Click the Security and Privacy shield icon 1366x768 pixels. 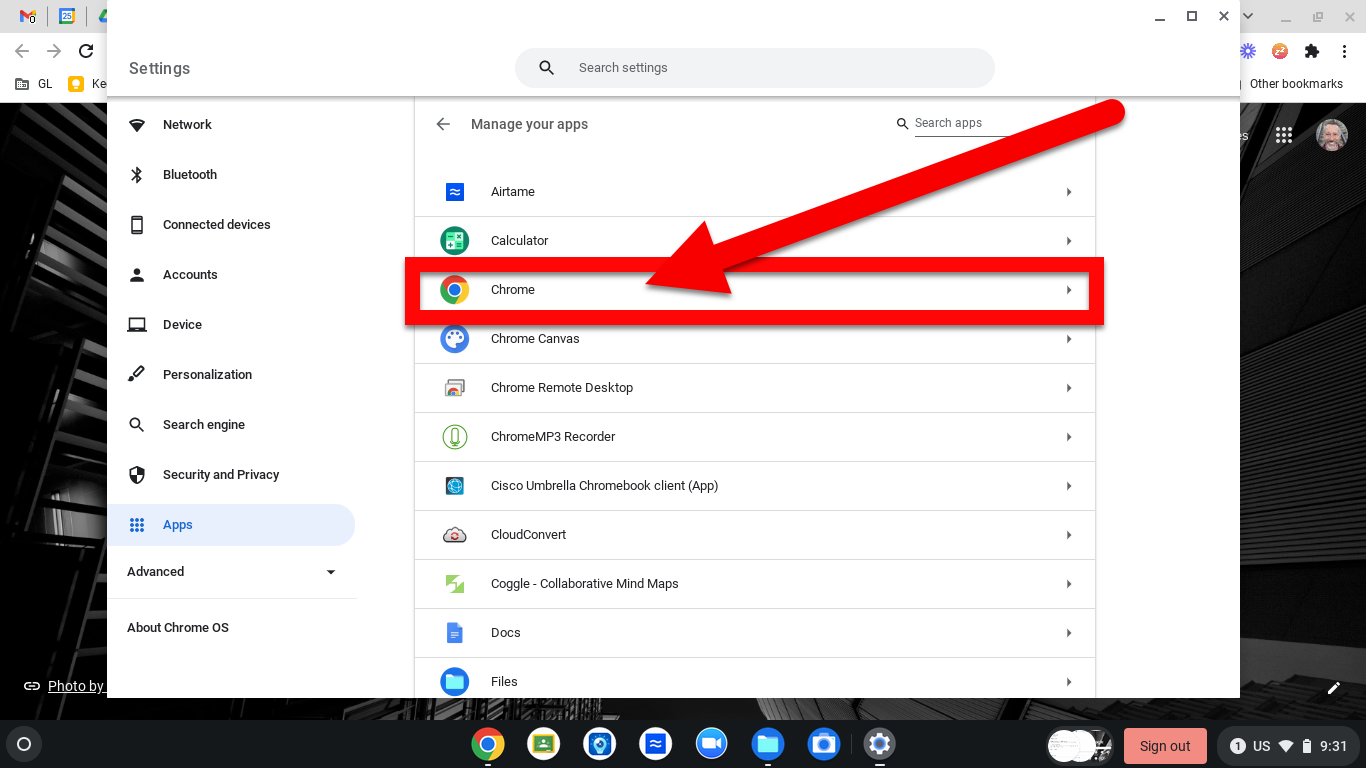pos(137,475)
